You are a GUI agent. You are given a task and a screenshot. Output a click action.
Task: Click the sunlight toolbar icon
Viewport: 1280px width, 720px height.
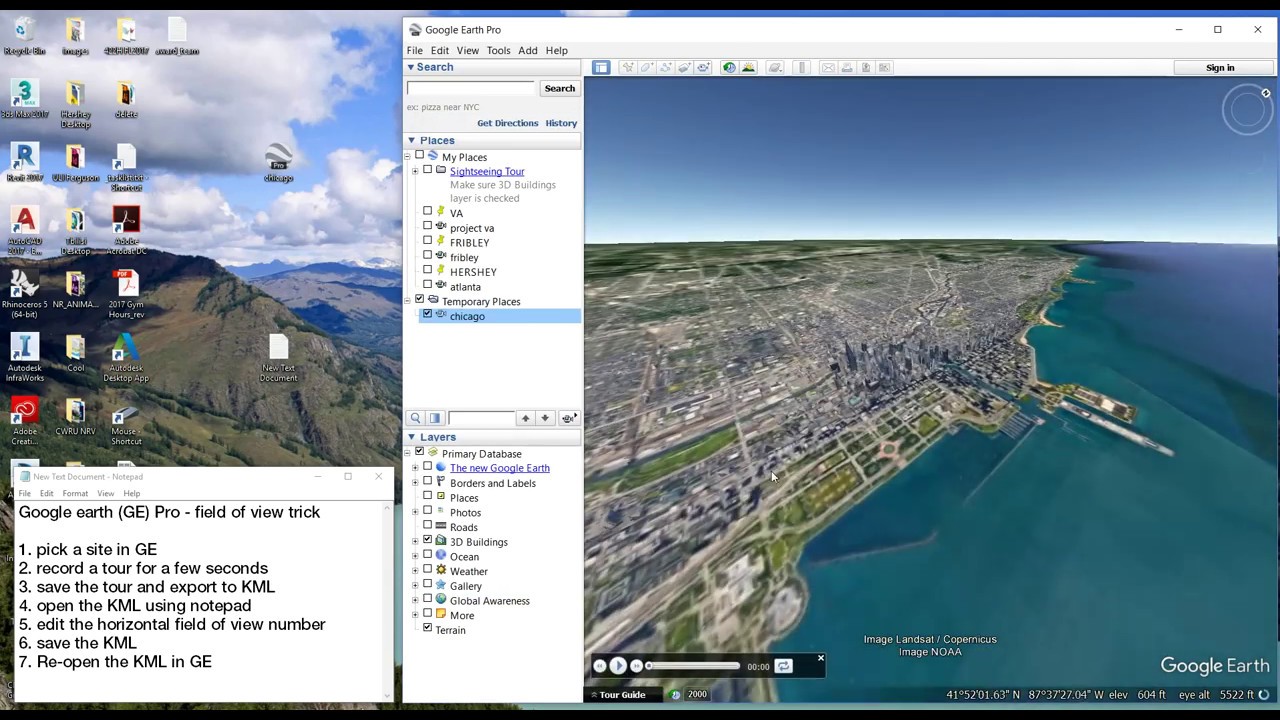coord(748,68)
